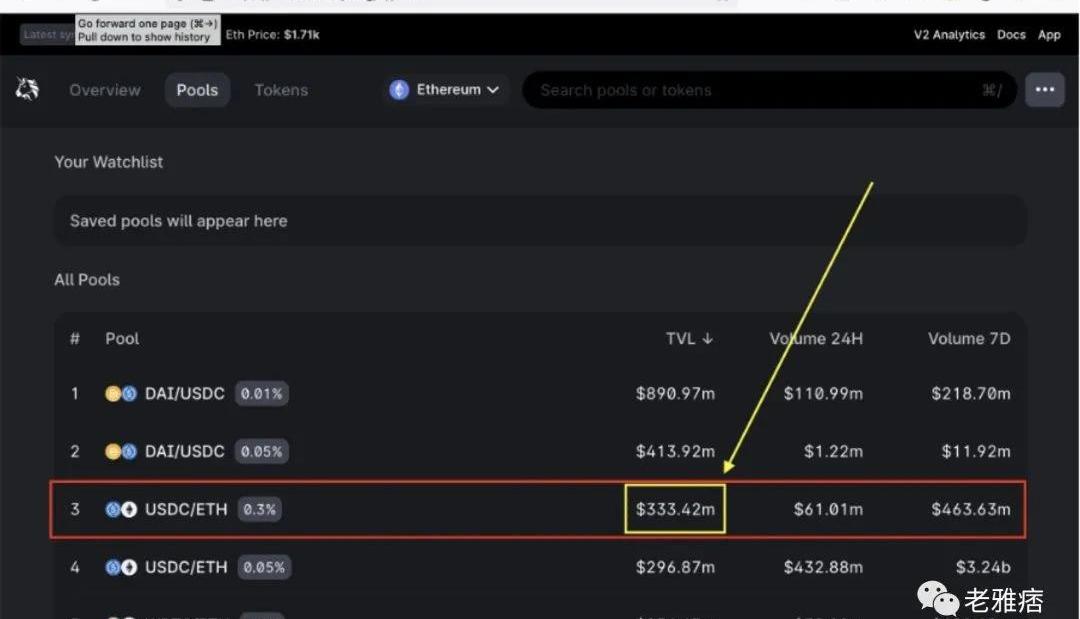Click the 7D volume $11.92m
This screenshot has width=1080, height=619.
click(976, 452)
